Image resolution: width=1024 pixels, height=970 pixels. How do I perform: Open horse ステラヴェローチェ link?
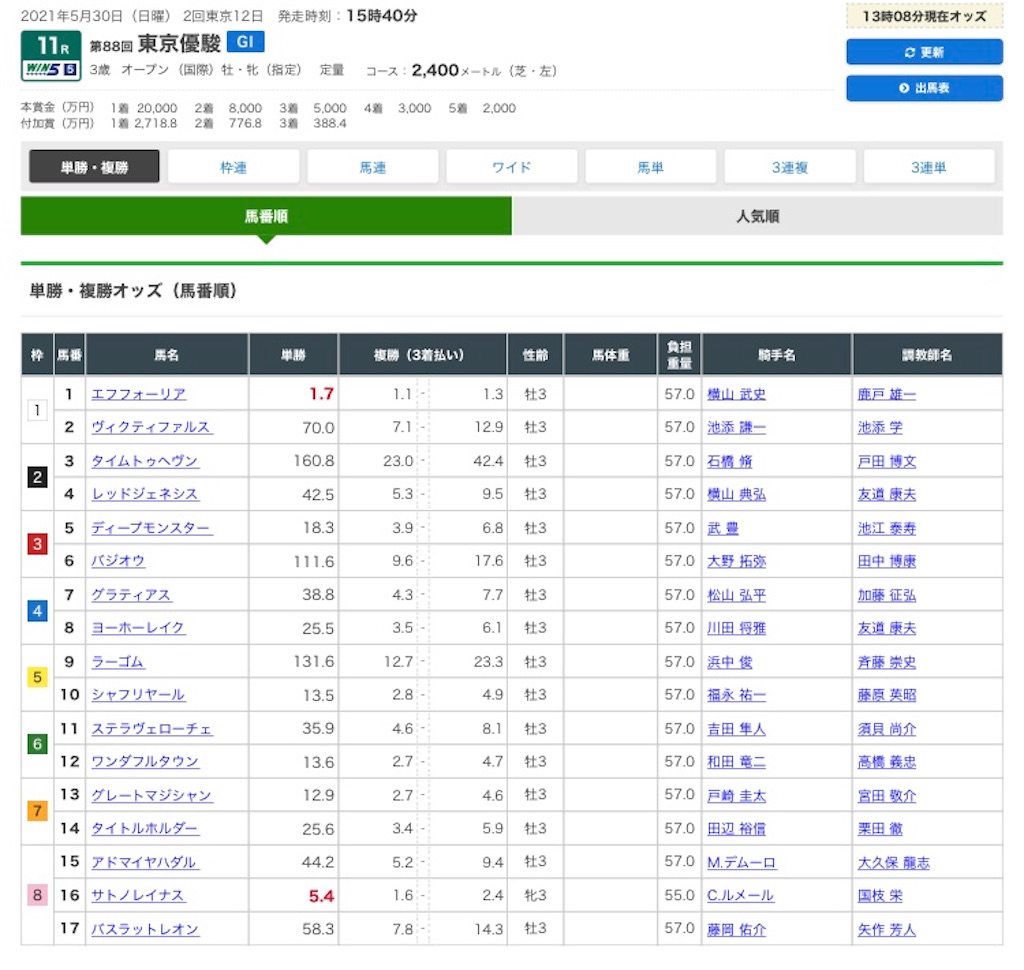152,728
